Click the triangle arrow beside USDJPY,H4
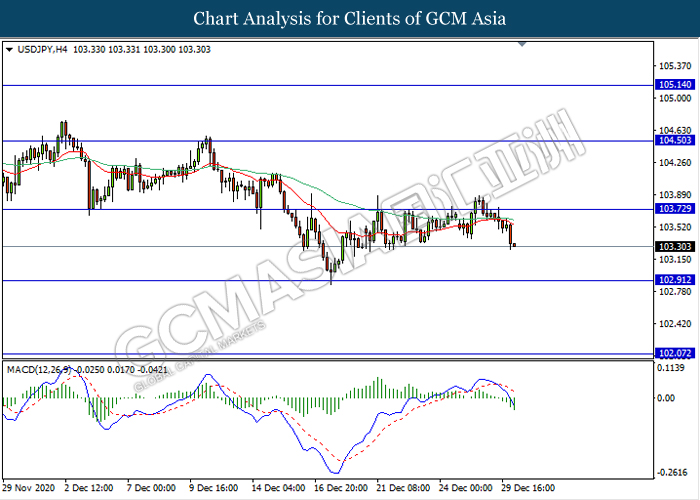This screenshot has width=700, height=500. tap(9, 48)
